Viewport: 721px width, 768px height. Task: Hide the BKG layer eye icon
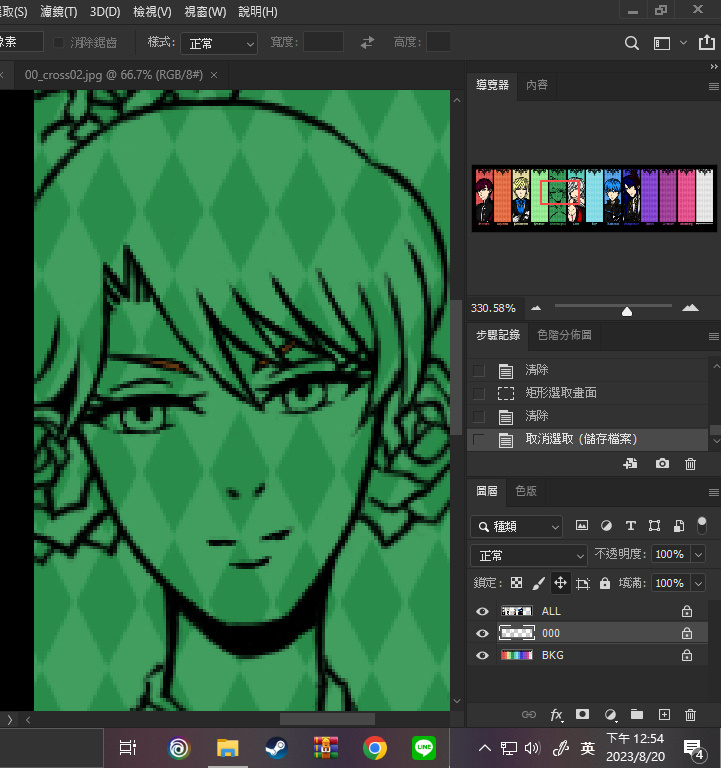[482, 655]
